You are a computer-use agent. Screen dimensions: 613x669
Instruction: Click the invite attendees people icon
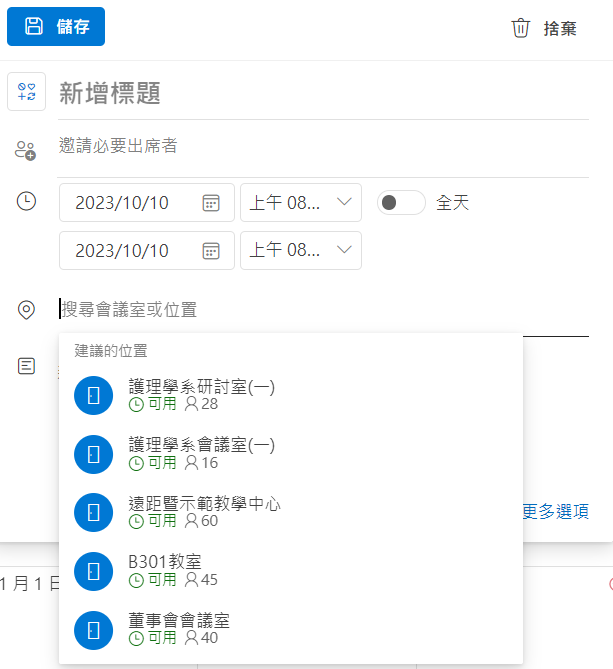coord(25,150)
